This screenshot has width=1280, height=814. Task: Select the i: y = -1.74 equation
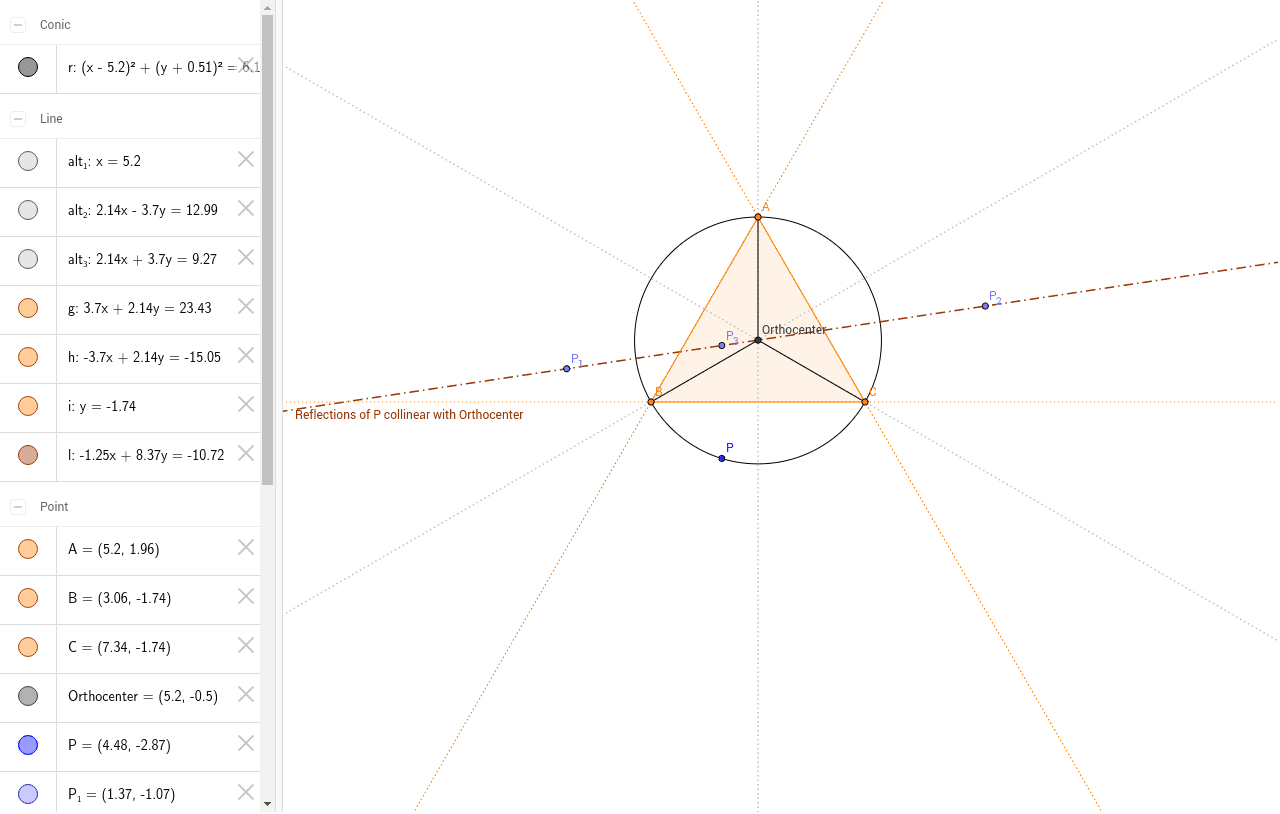click(x=102, y=406)
